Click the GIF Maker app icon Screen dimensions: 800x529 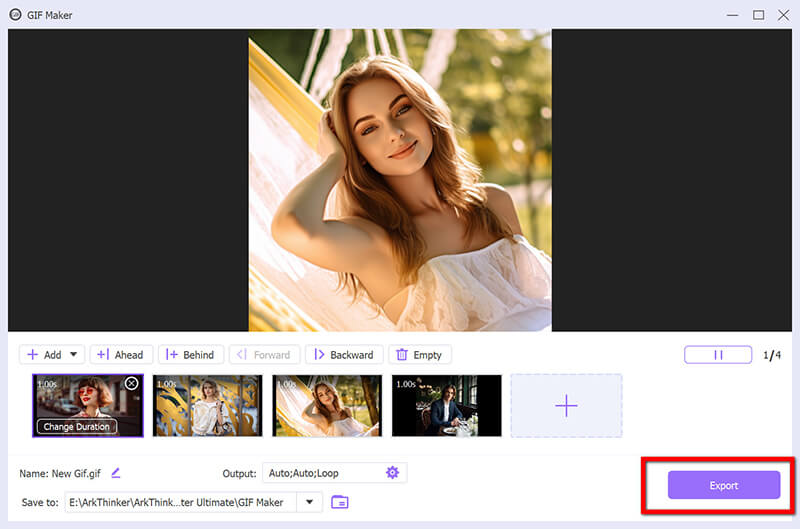point(16,14)
